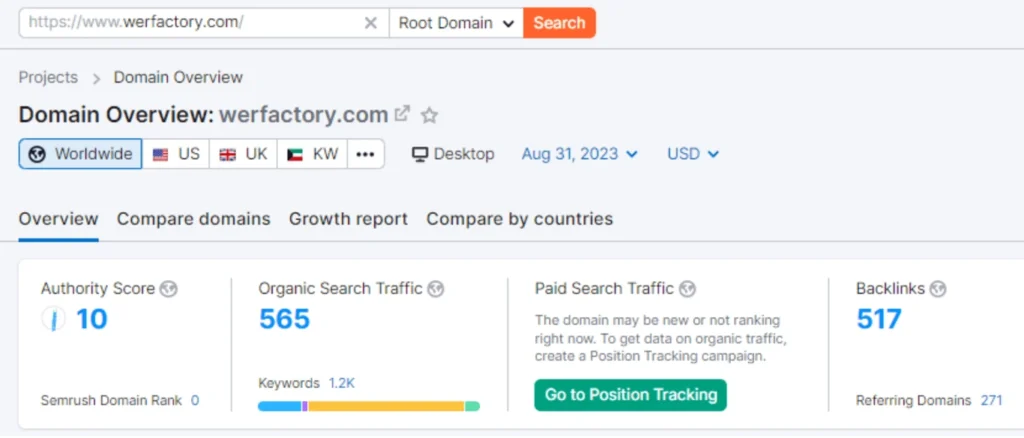
Task: Click the Desktop monitor icon
Action: tap(420, 154)
